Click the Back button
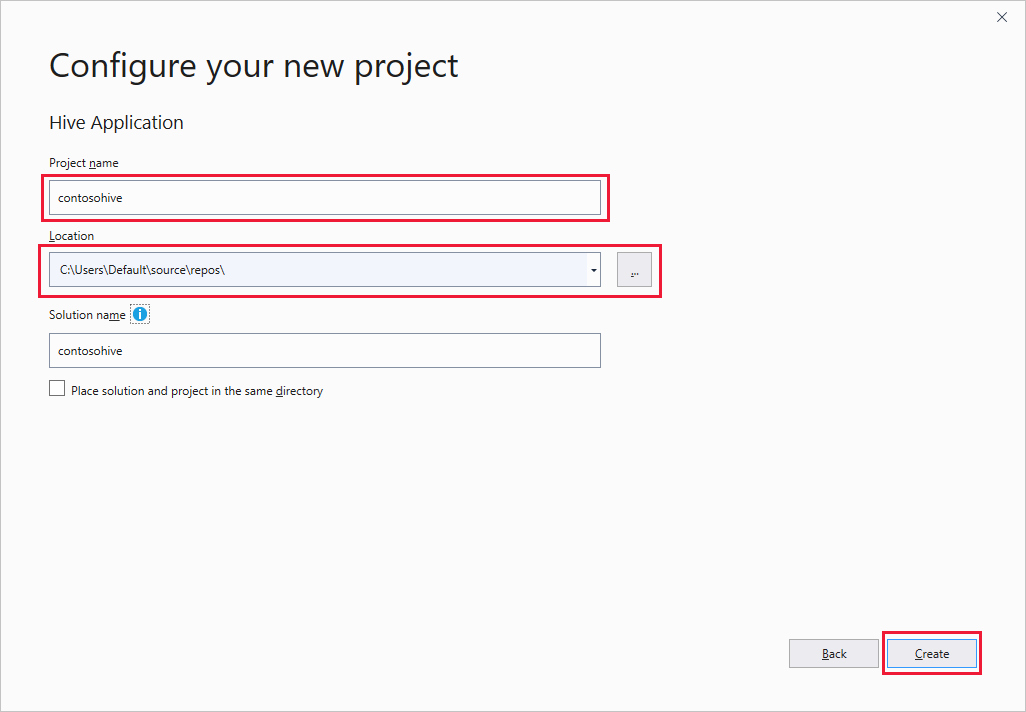Viewport: 1026px width, 712px height. pyautogui.click(x=833, y=653)
